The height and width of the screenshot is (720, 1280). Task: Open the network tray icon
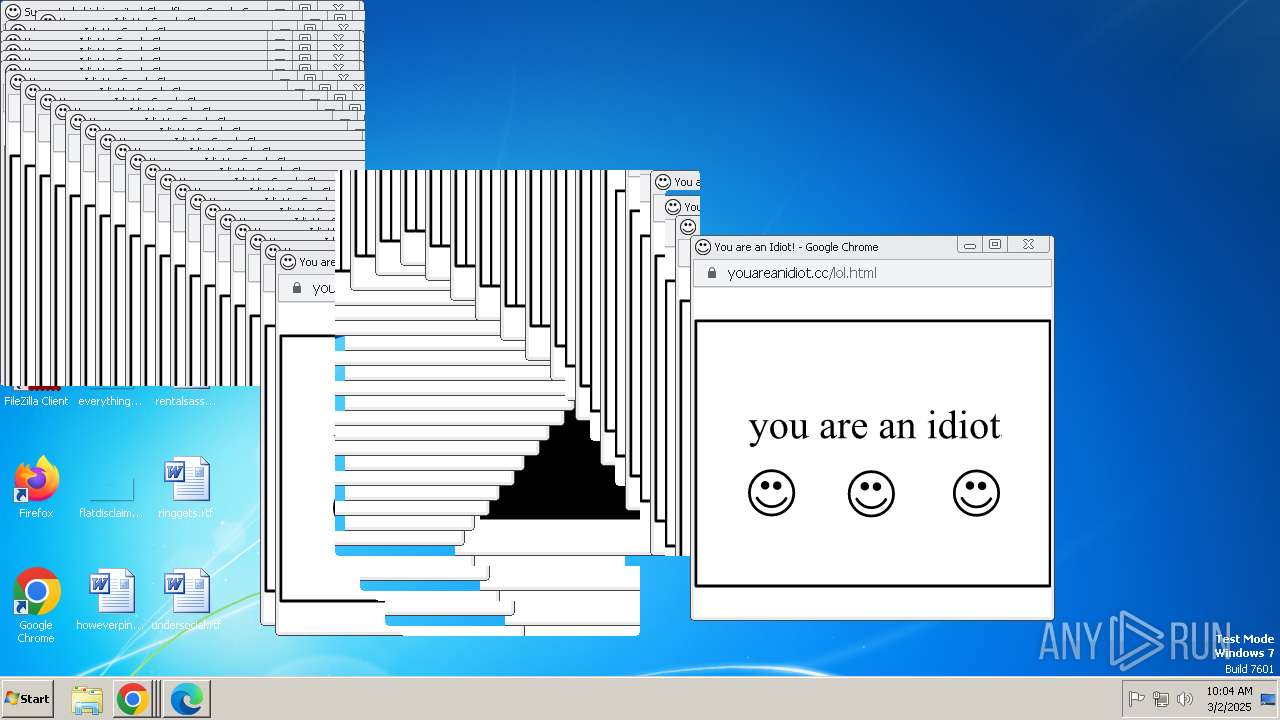coord(1160,699)
